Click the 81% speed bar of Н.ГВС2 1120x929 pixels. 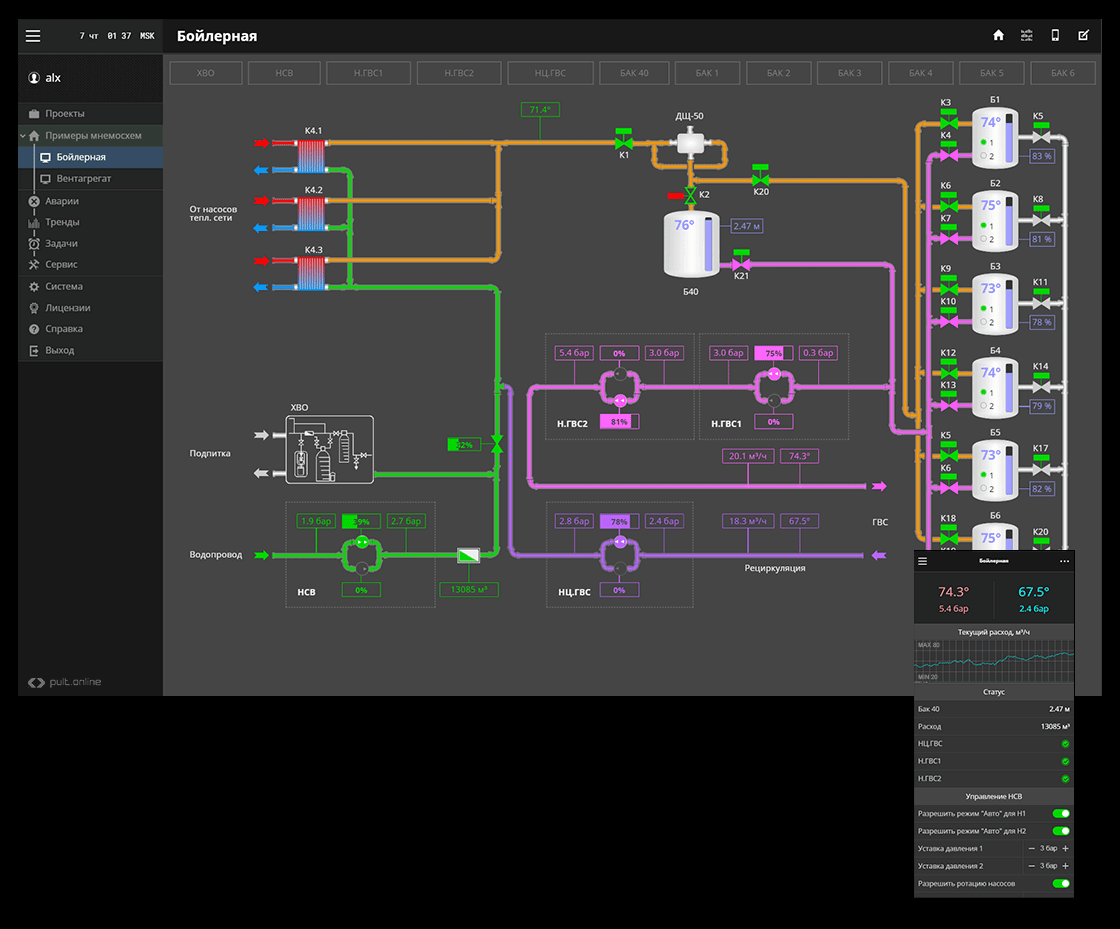click(619, 422)
